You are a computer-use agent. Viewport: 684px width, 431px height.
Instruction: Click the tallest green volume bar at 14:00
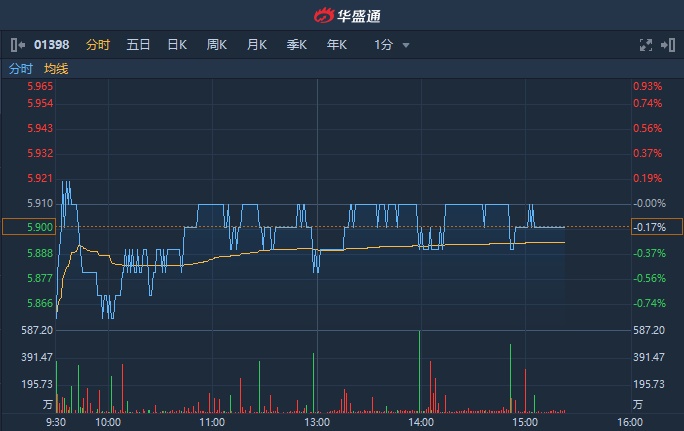coord(420,372)
